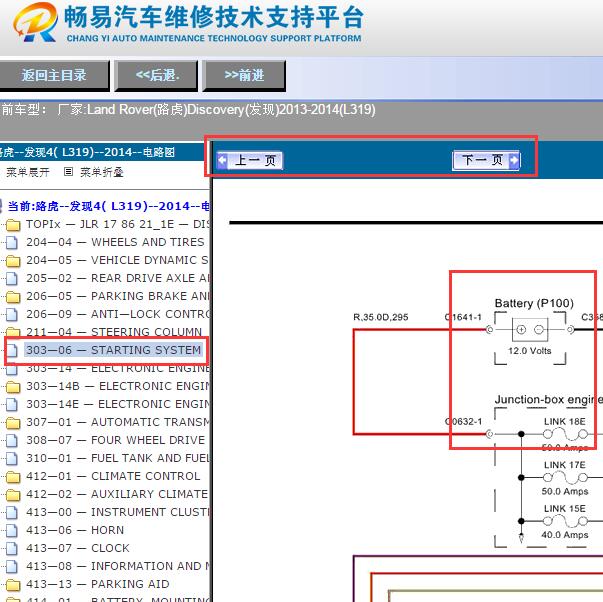Click page icon beside 205-02 Rear Drive Axle
Viewport: 603px width, 602px height.
[x=12, y=279]
